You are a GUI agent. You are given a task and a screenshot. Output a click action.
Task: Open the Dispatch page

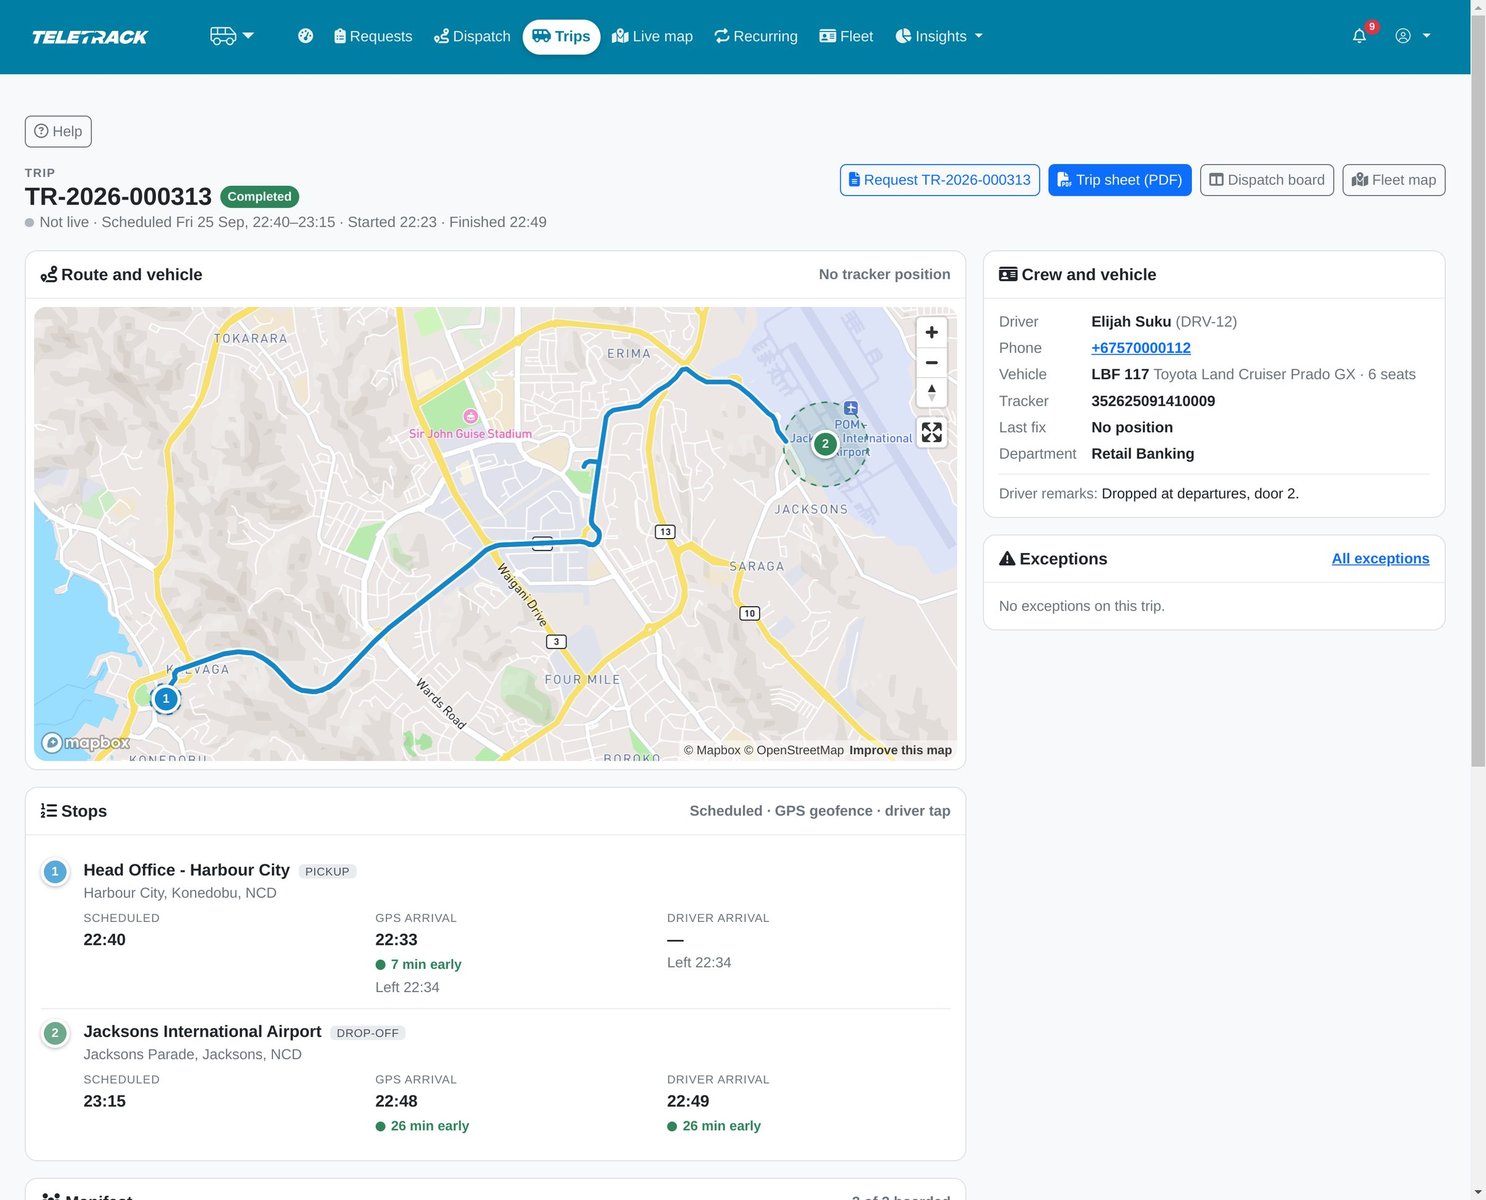pyautogui.click(x=472, y=36)
